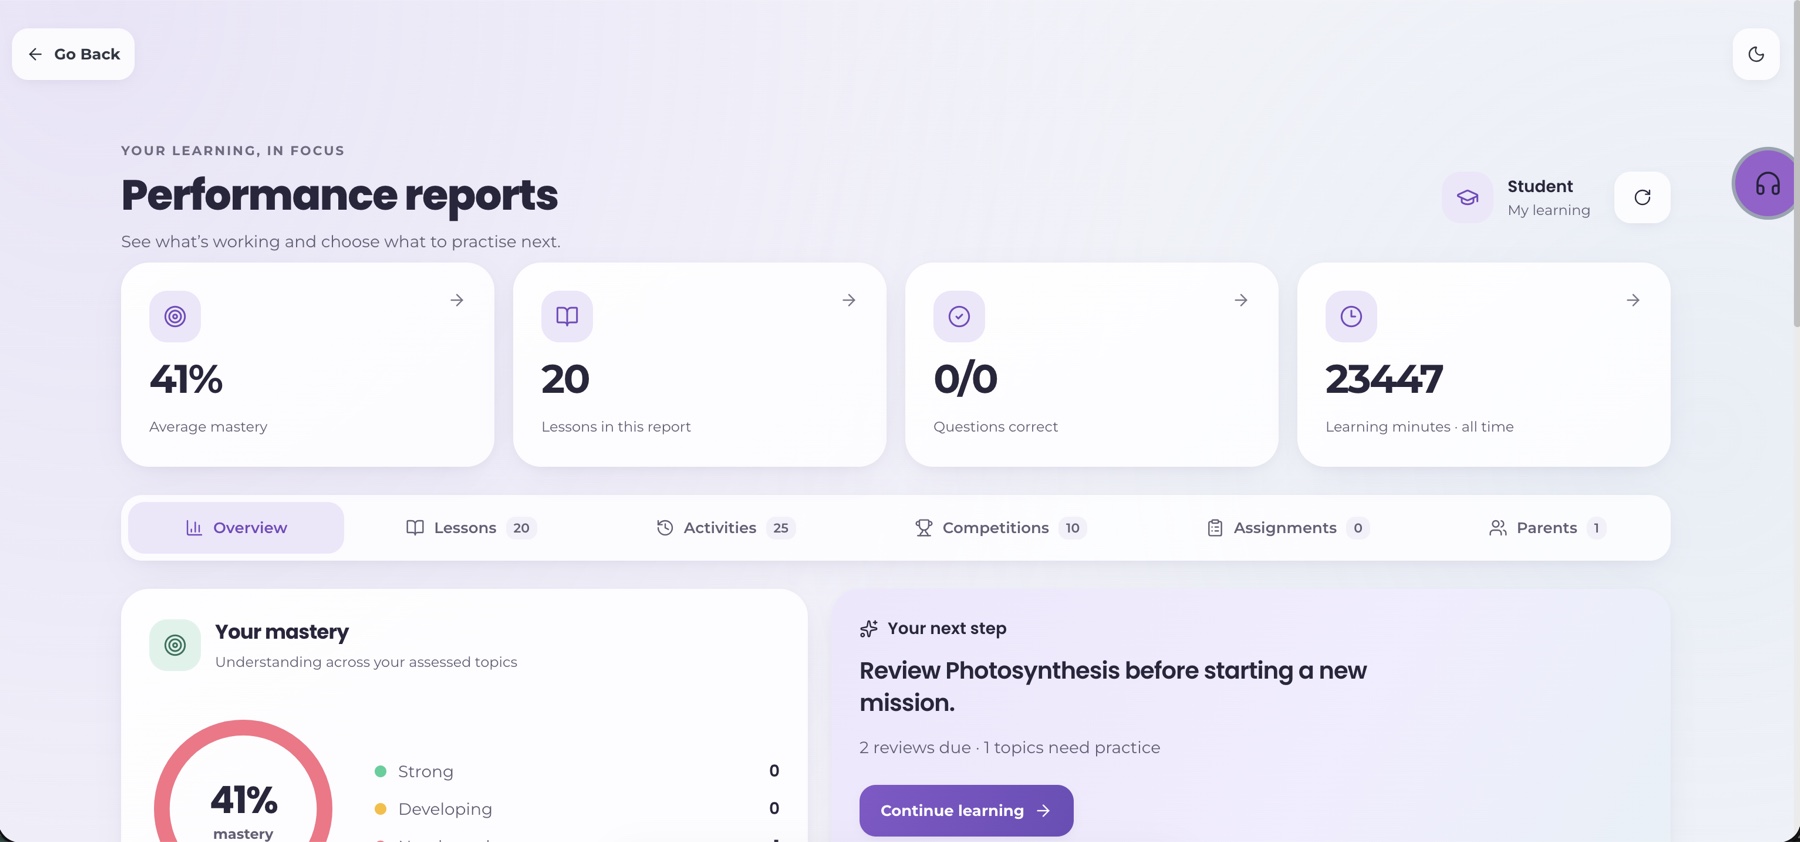Click the Continue learning button
This screenshot has width=1800, height=842.
click(966, 811)
